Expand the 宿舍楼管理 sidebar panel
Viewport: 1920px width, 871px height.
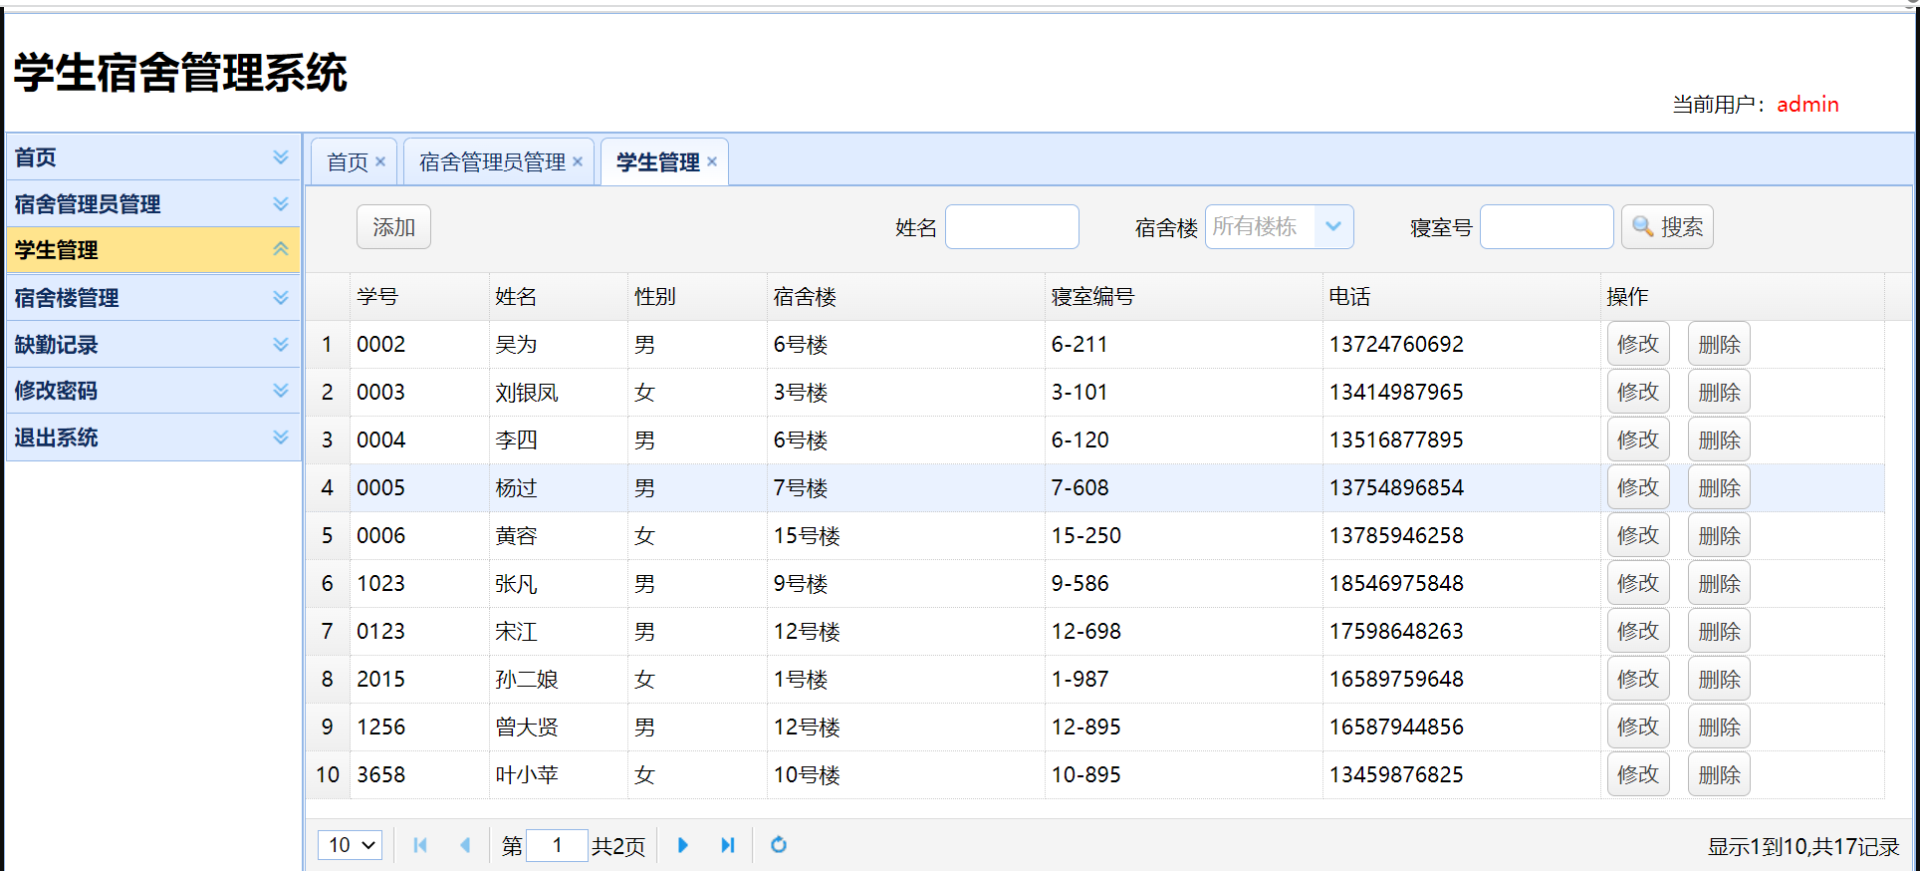click(x=281, y=298)
